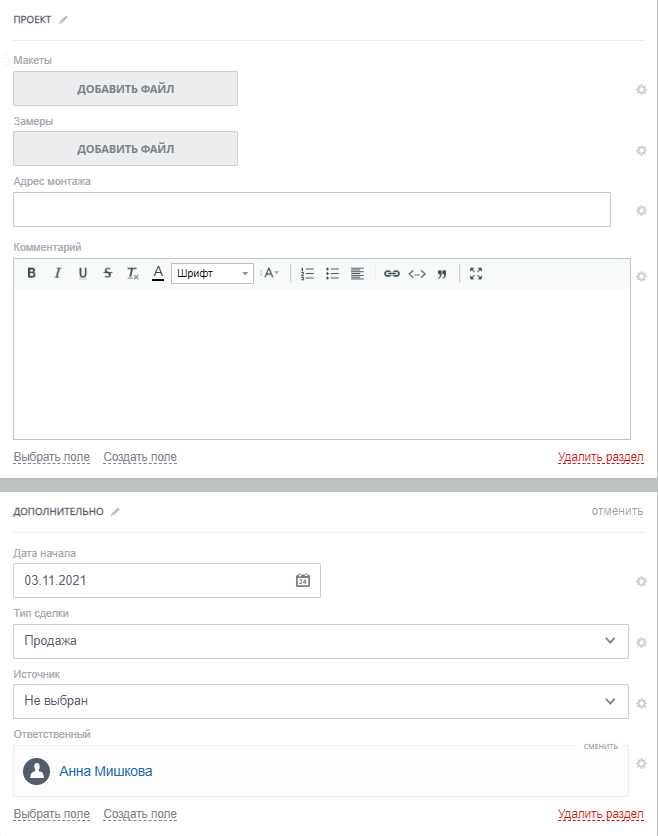
Task: Open the calendar picker for Дата начала
Action: [x=303, y=581]
